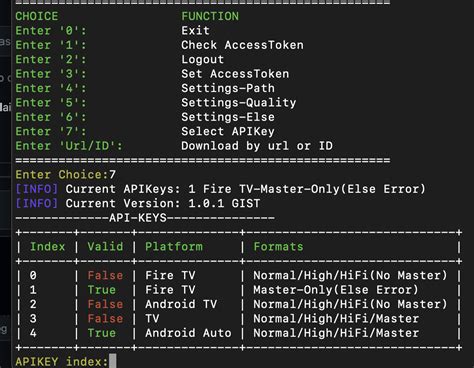474x368 pixels.
Task: Click the 'Enter Choice:7' line
Action: [x=66, y=174]
